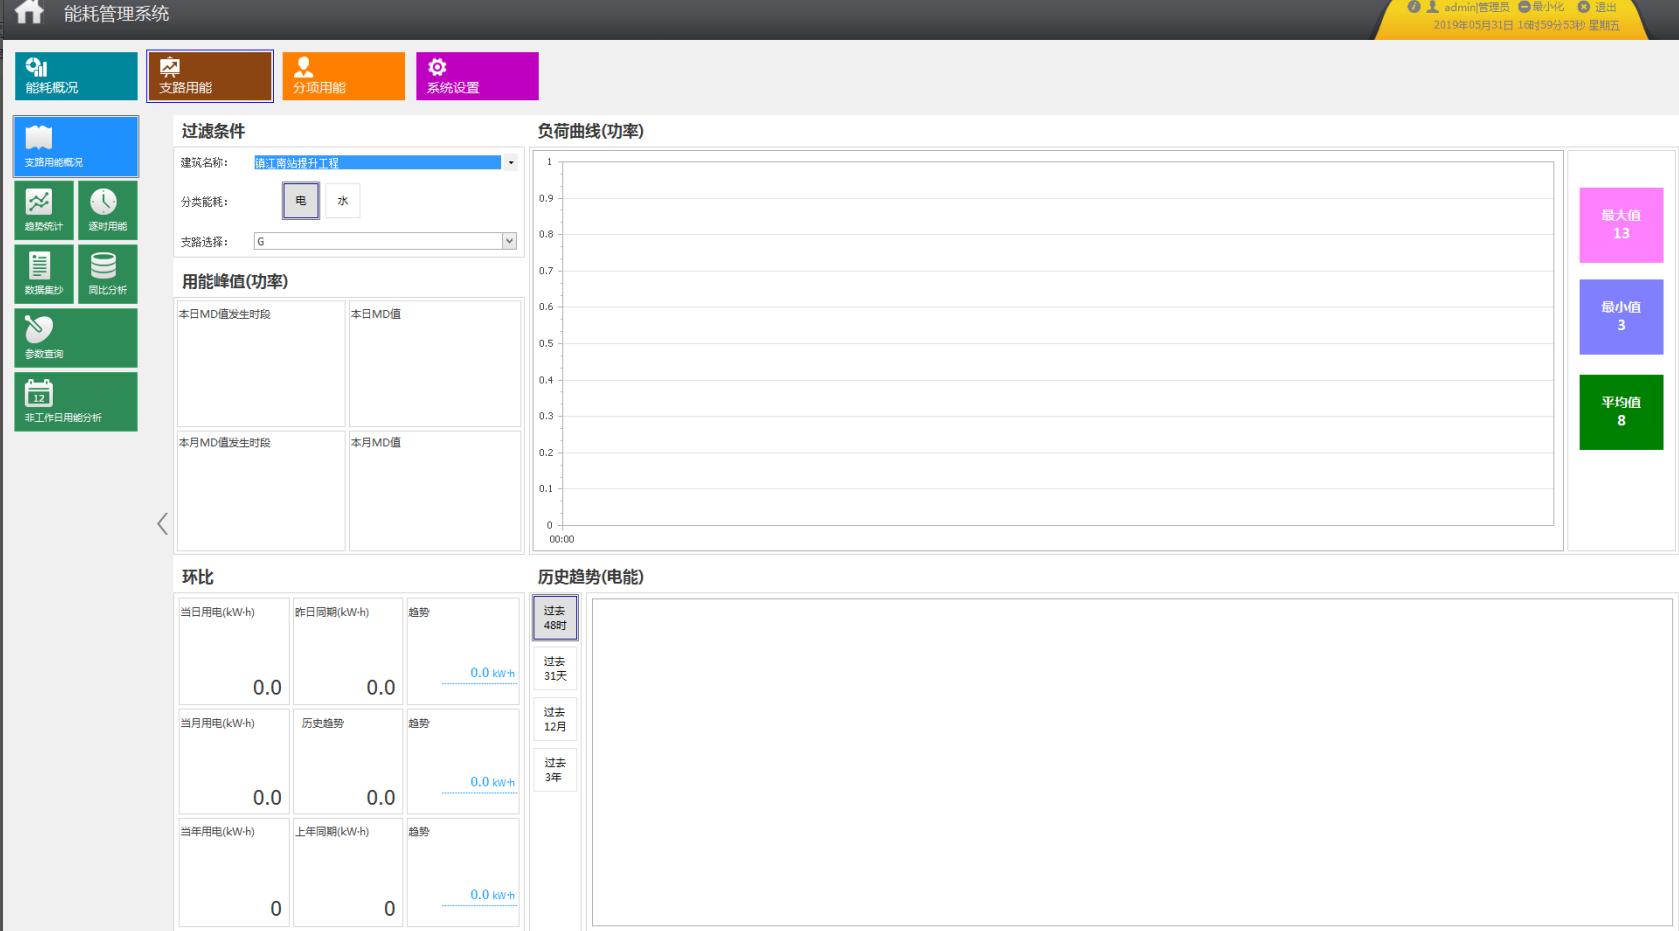Click the 建筑名称 field showing 镇江南站提升工程
This screenshot has height=931, width=1679.
coord(377,162)
